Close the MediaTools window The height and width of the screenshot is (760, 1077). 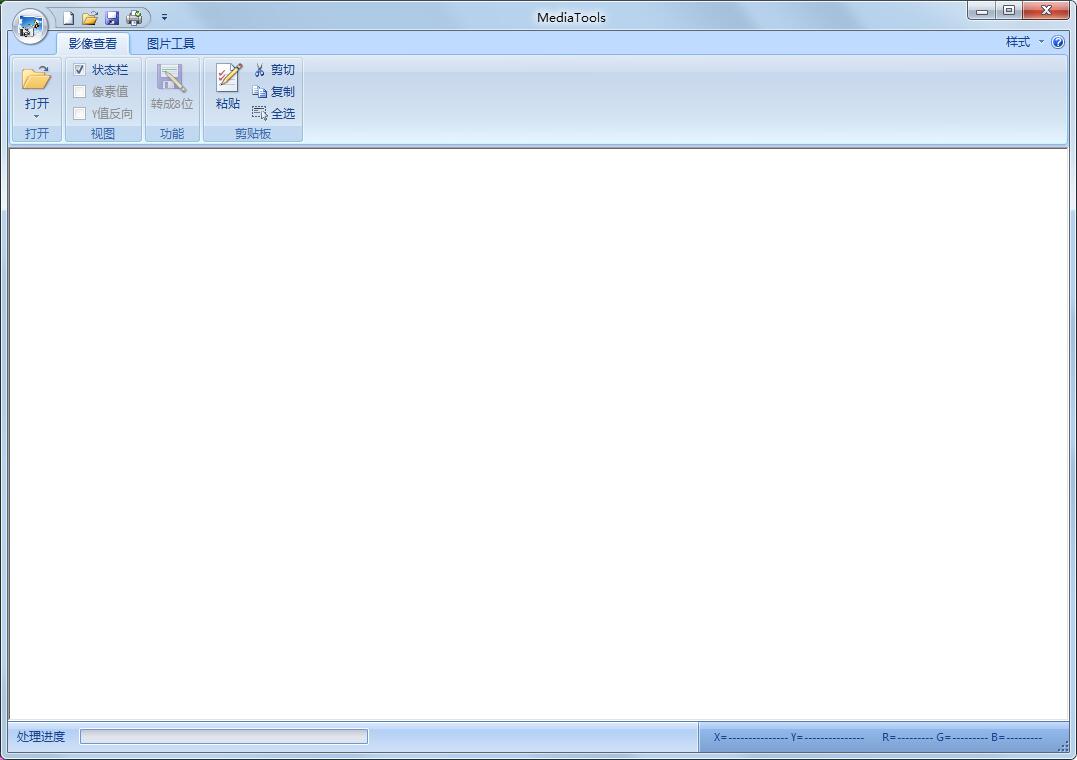tap(1046, 11)
